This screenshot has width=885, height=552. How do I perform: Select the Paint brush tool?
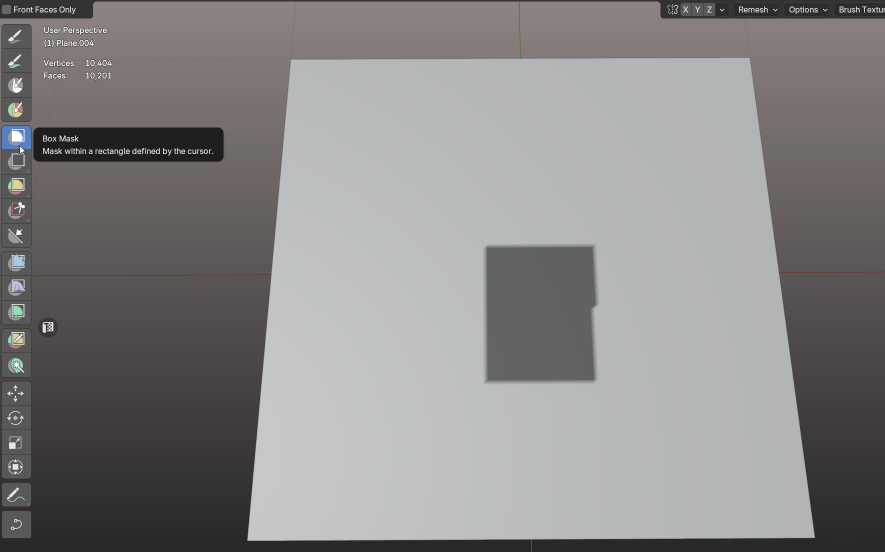(16, 61)
